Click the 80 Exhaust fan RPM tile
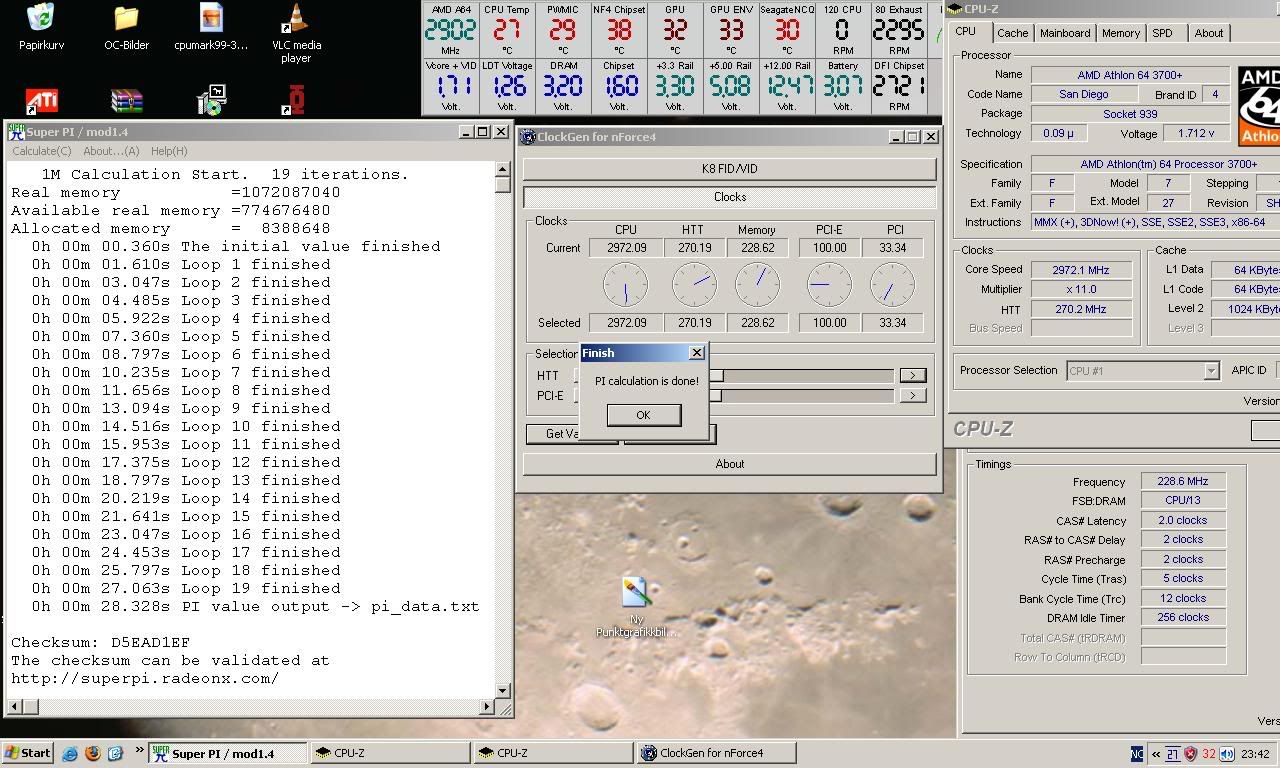The image size is (1280, 768). coord(899,30)
